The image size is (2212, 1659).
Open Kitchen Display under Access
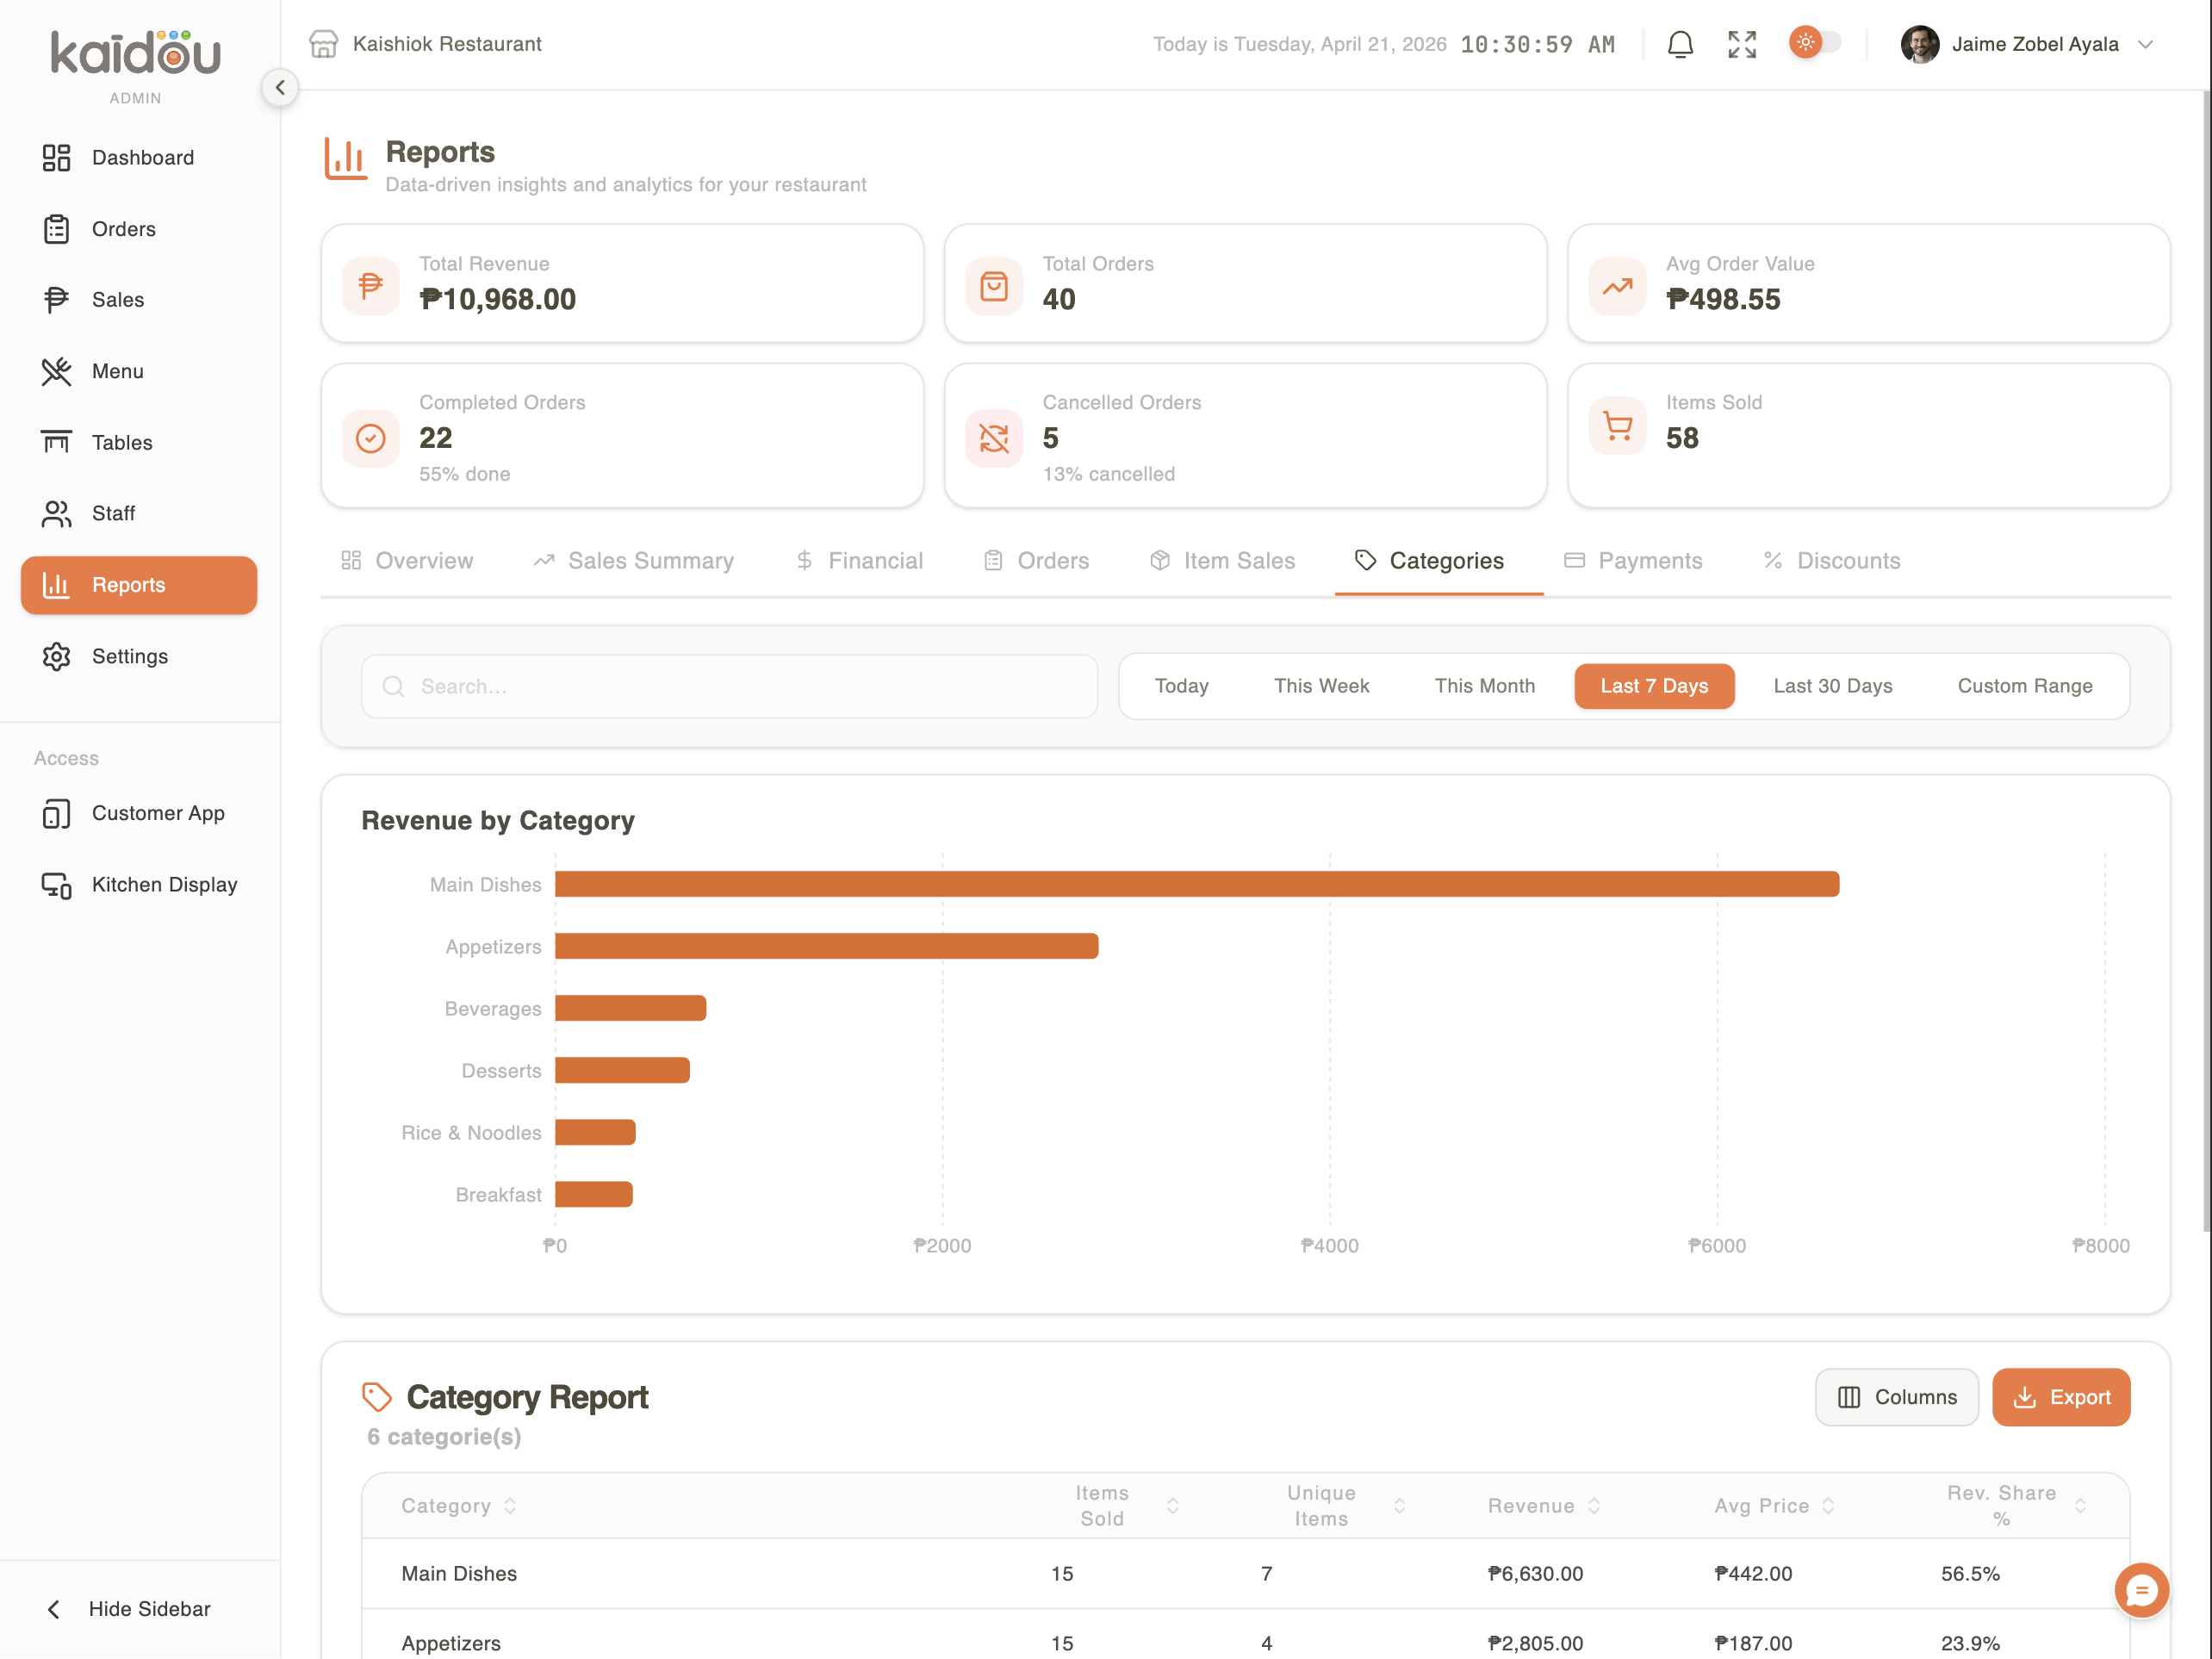(x=164, y=884)
